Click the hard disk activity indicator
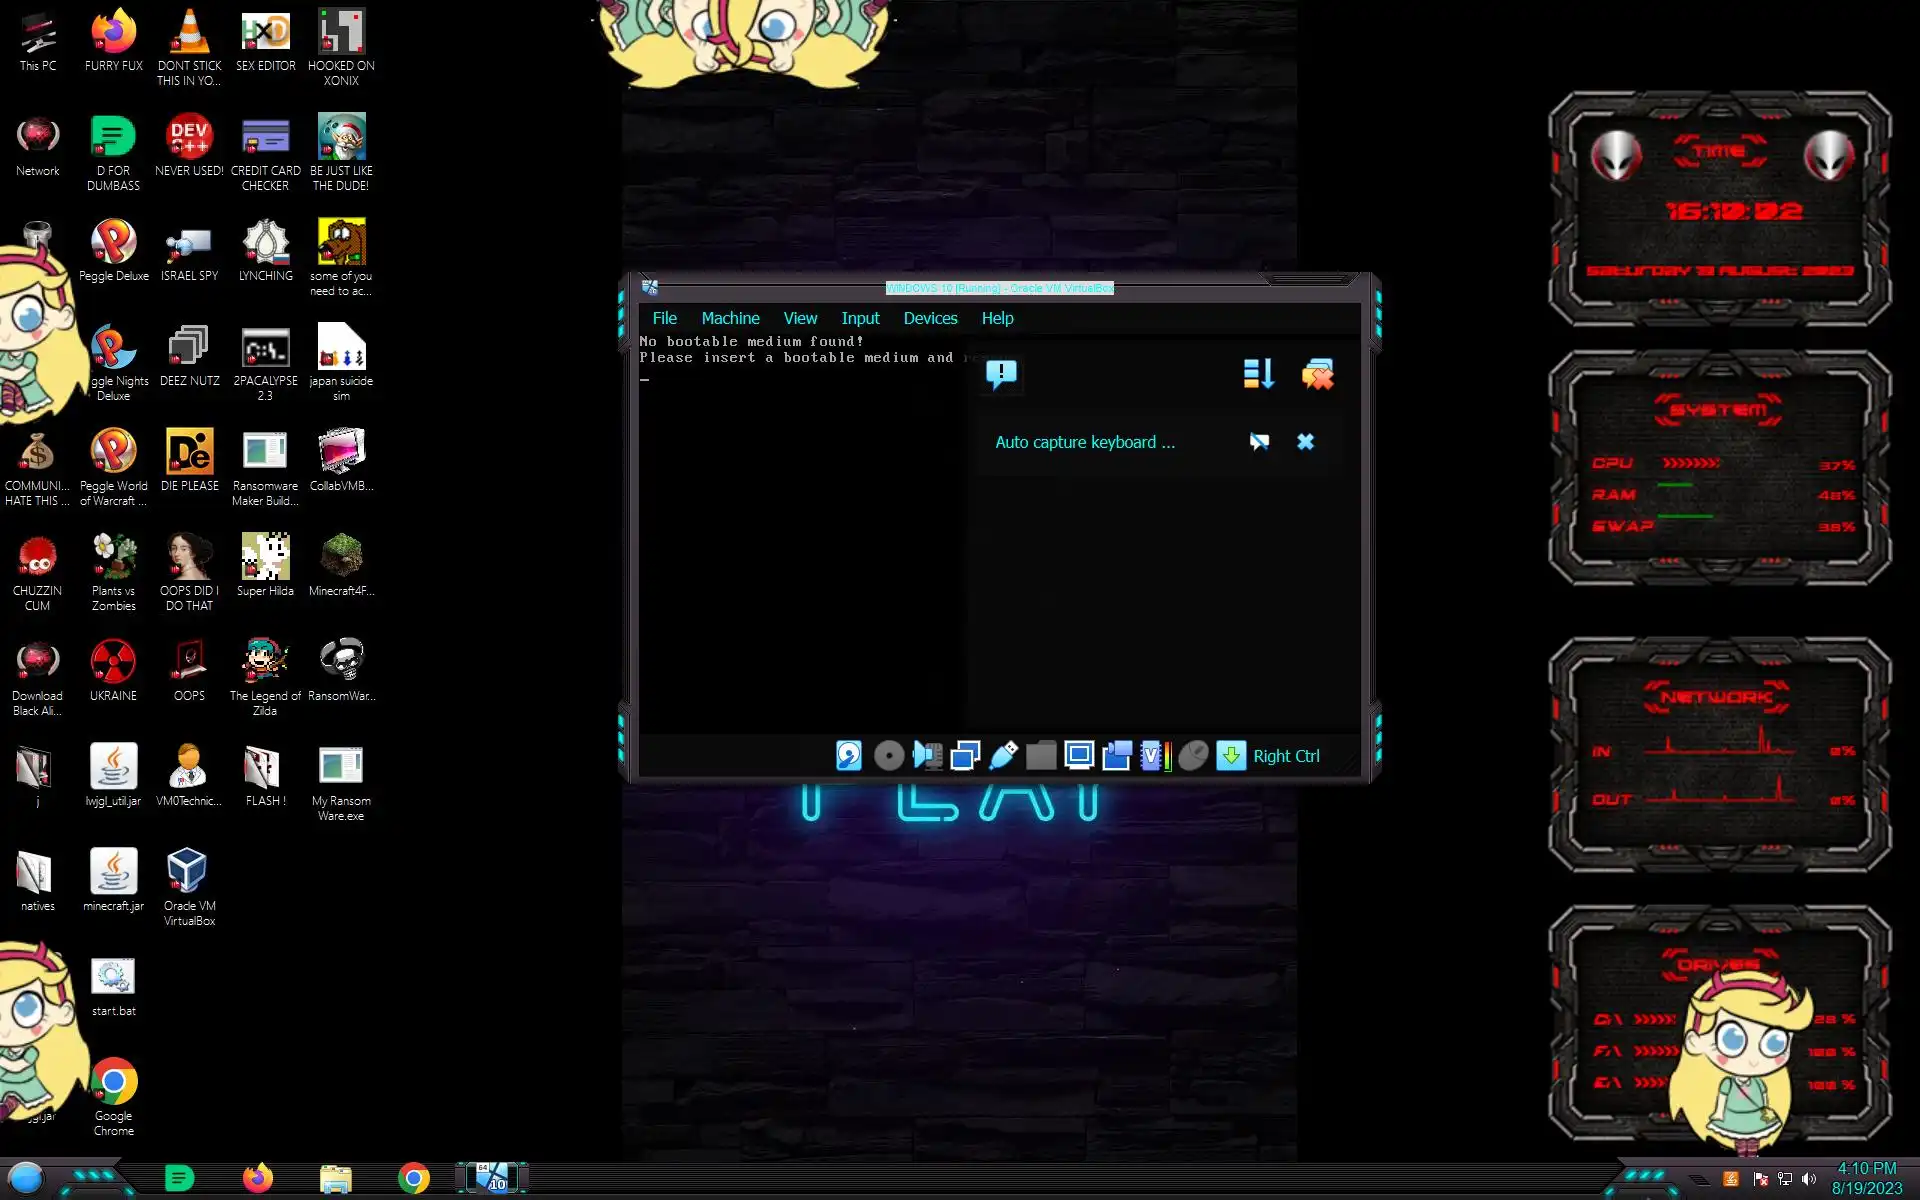 (x=849, y=755)
